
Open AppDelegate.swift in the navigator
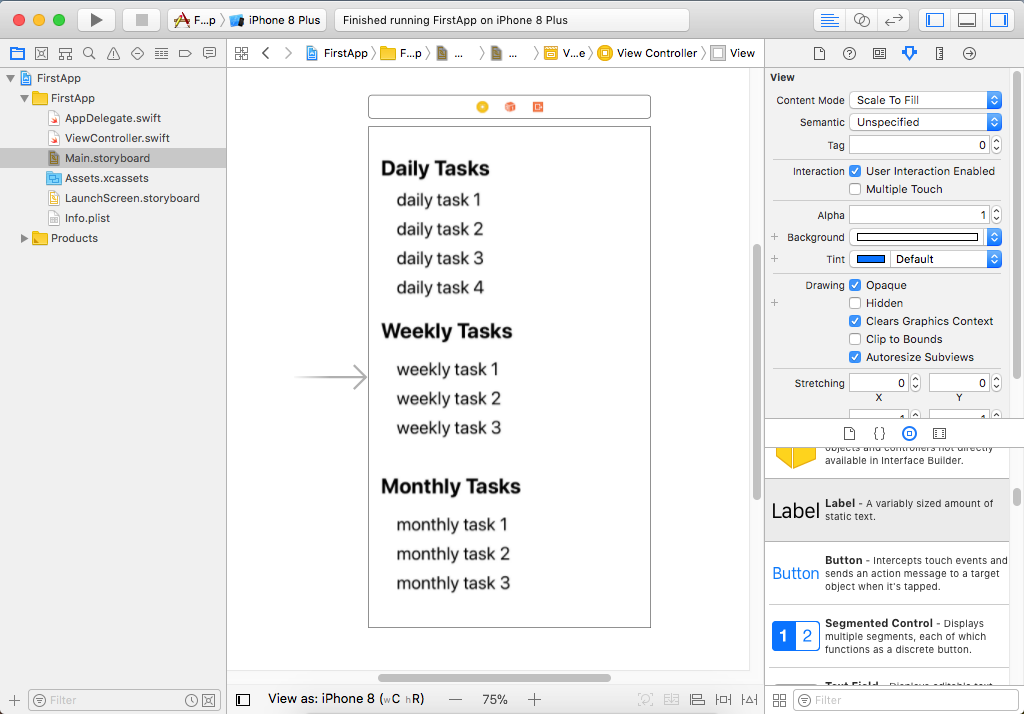112,118
